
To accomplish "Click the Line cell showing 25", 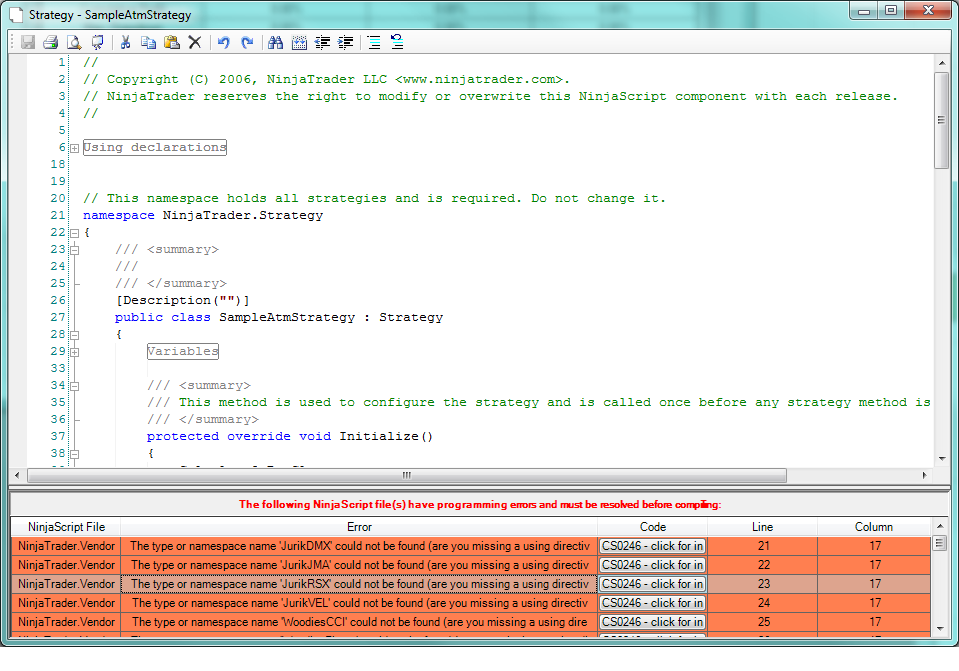I will 763,622.
